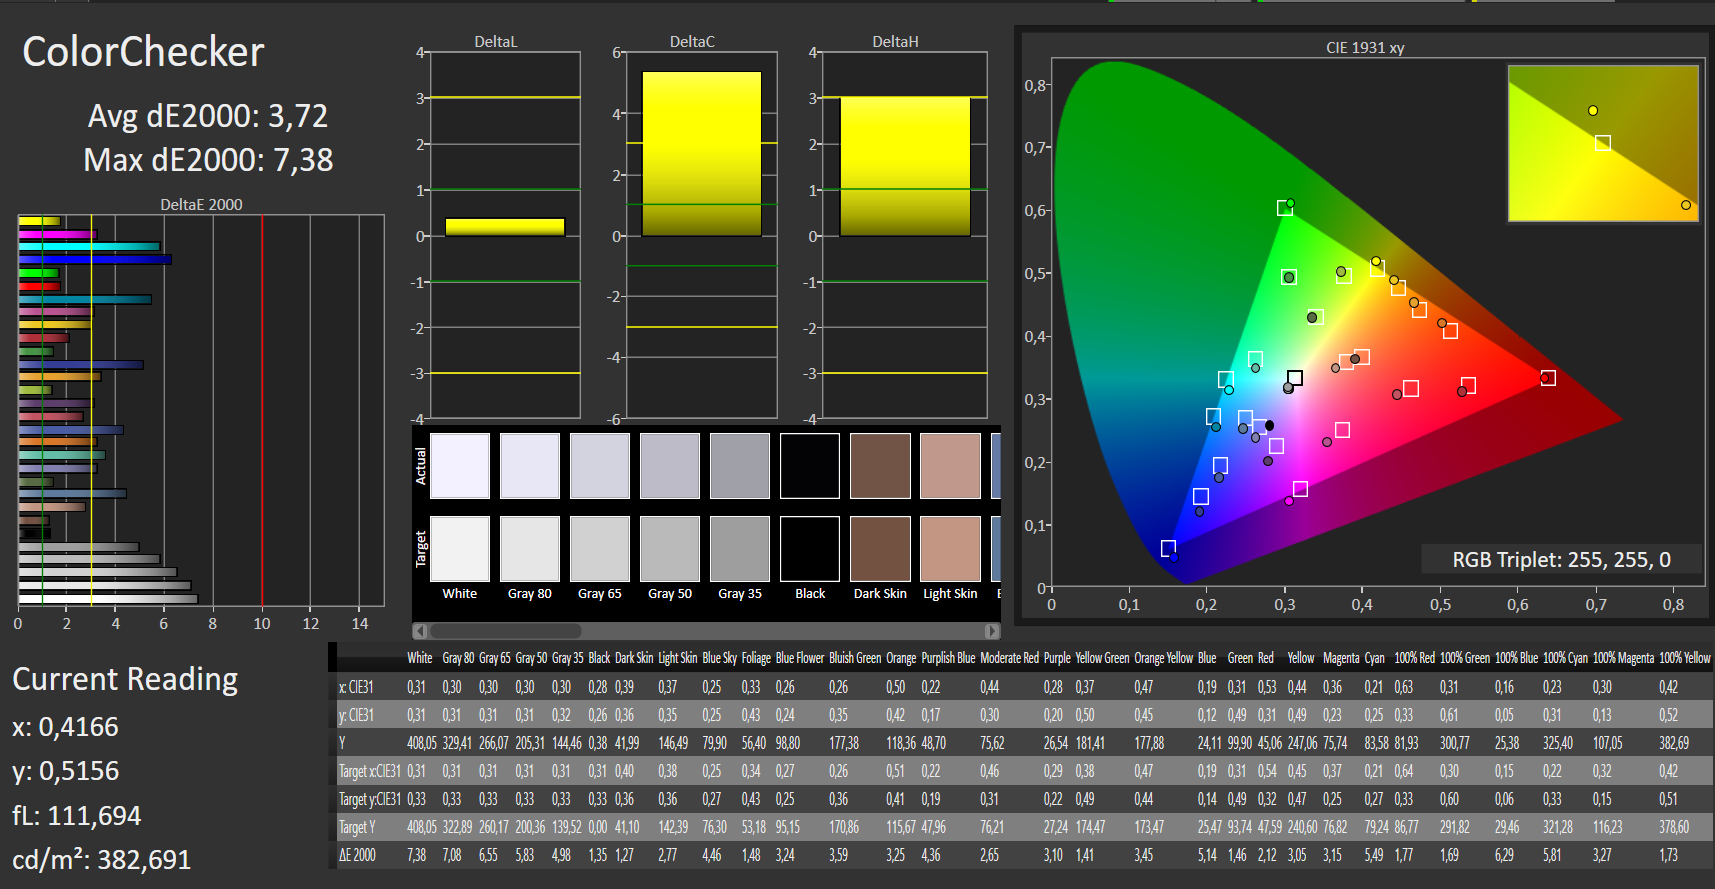Click the RGB Triplet readout label
The image size is (1715, 889).
(1561, 560)
